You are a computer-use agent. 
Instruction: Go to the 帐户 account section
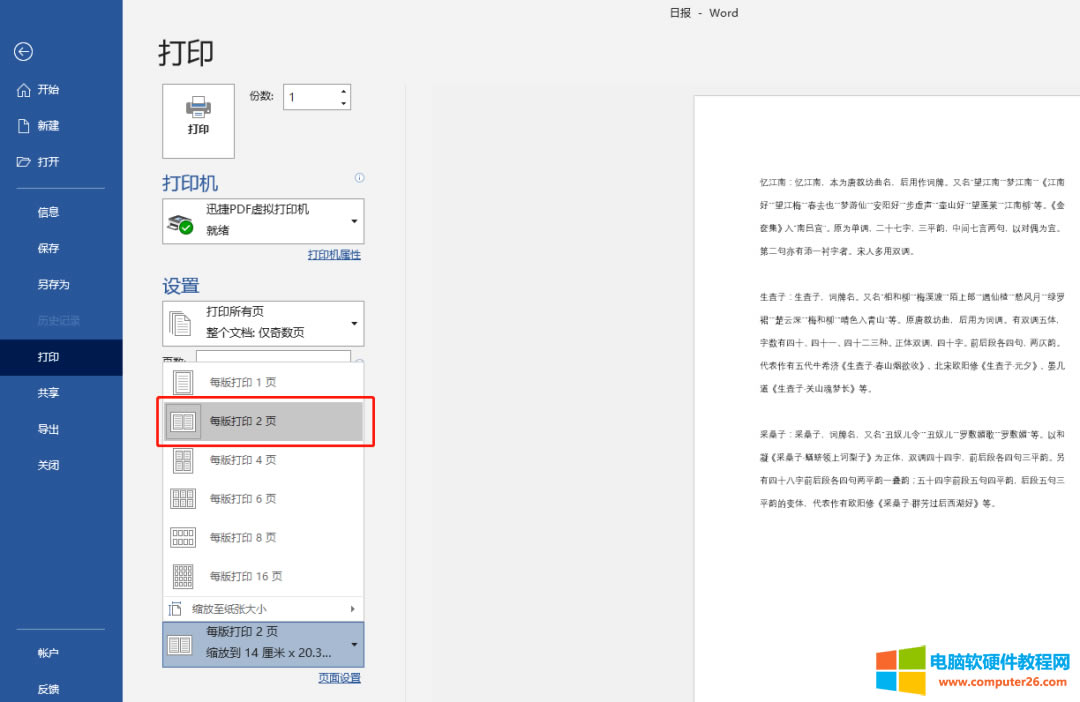pos(48,652)
